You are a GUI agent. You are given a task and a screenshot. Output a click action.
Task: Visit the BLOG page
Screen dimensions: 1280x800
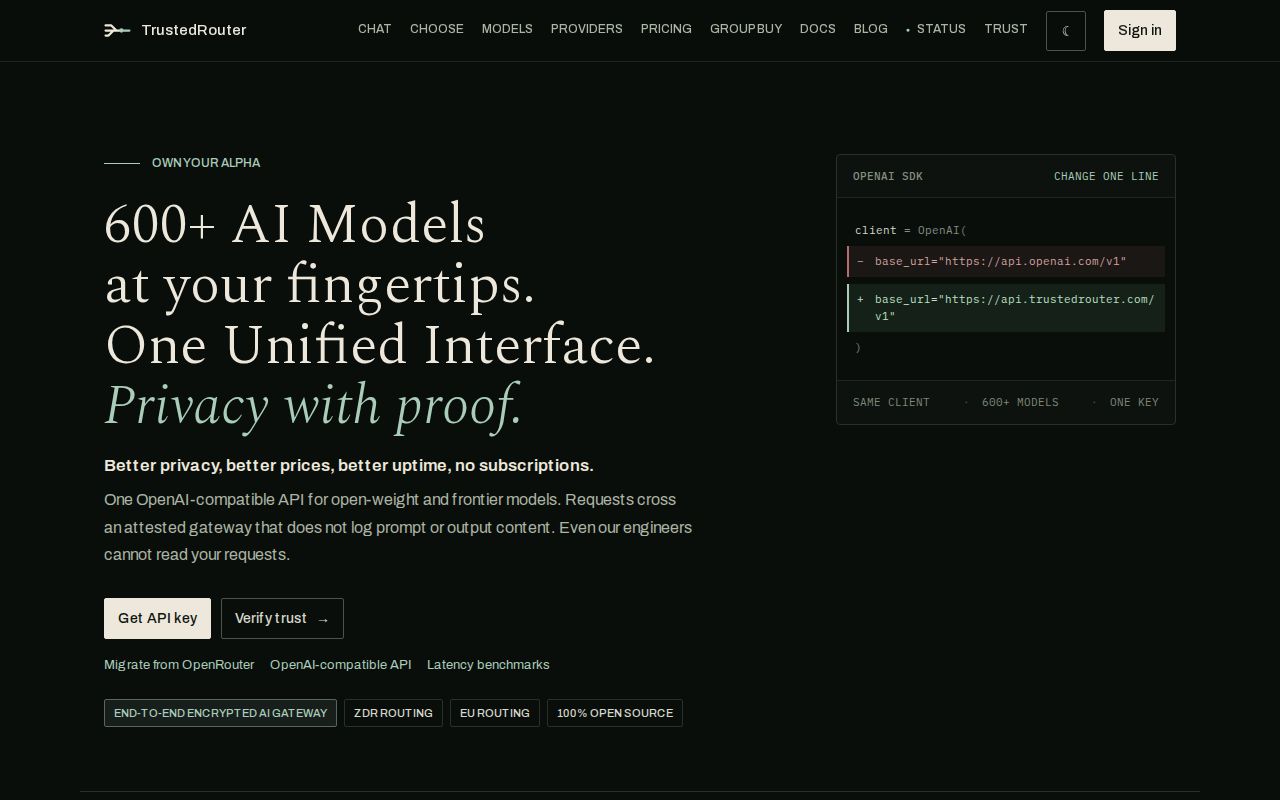(871, 29)
